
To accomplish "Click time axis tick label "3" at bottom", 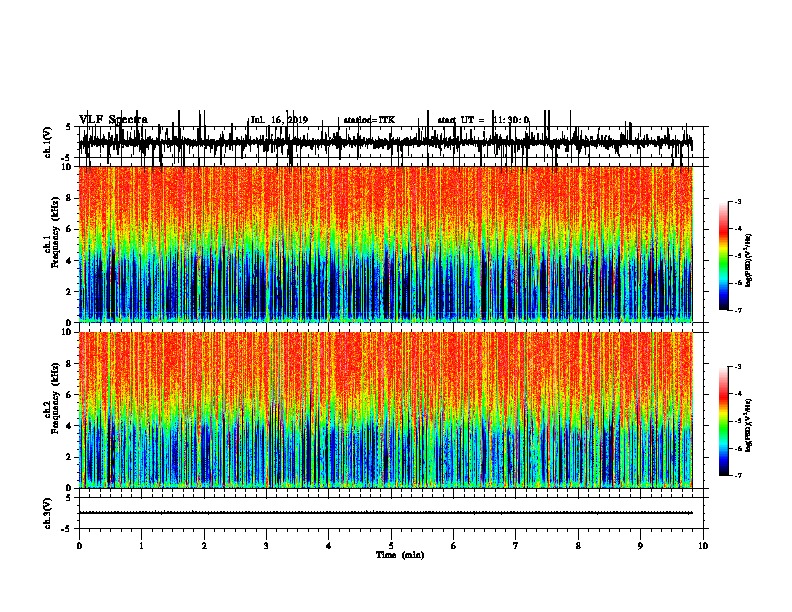I will point(266,545).
